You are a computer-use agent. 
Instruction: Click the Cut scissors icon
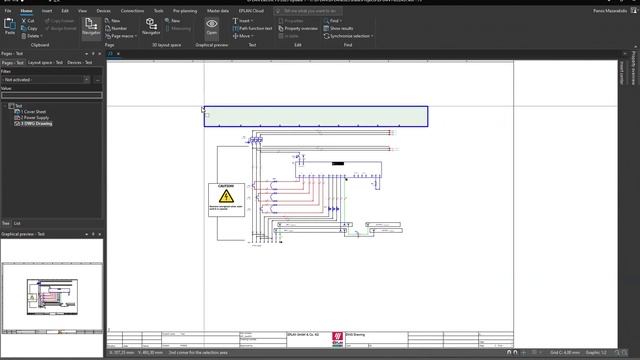[24, 20]
